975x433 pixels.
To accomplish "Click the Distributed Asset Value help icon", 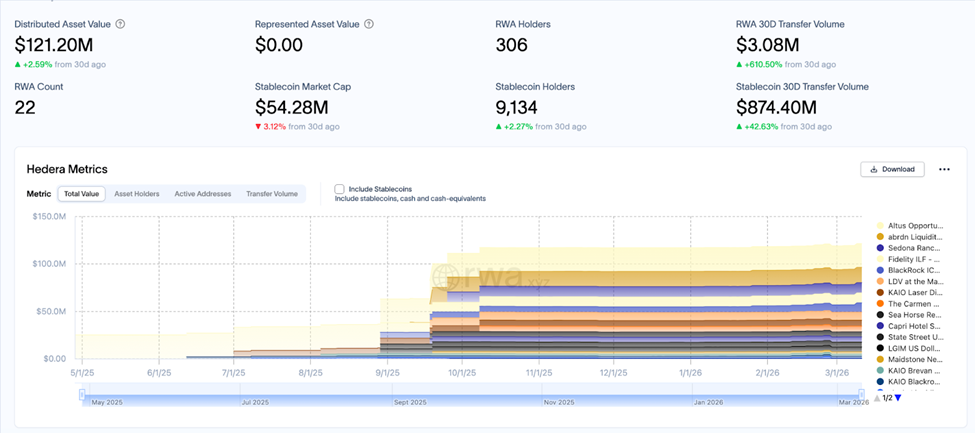I will pos(121,23).
